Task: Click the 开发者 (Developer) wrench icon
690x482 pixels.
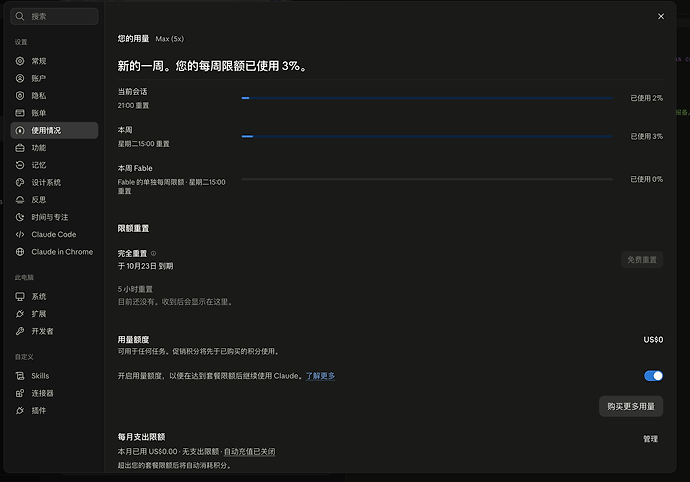Action: click(x=20, y=331)
